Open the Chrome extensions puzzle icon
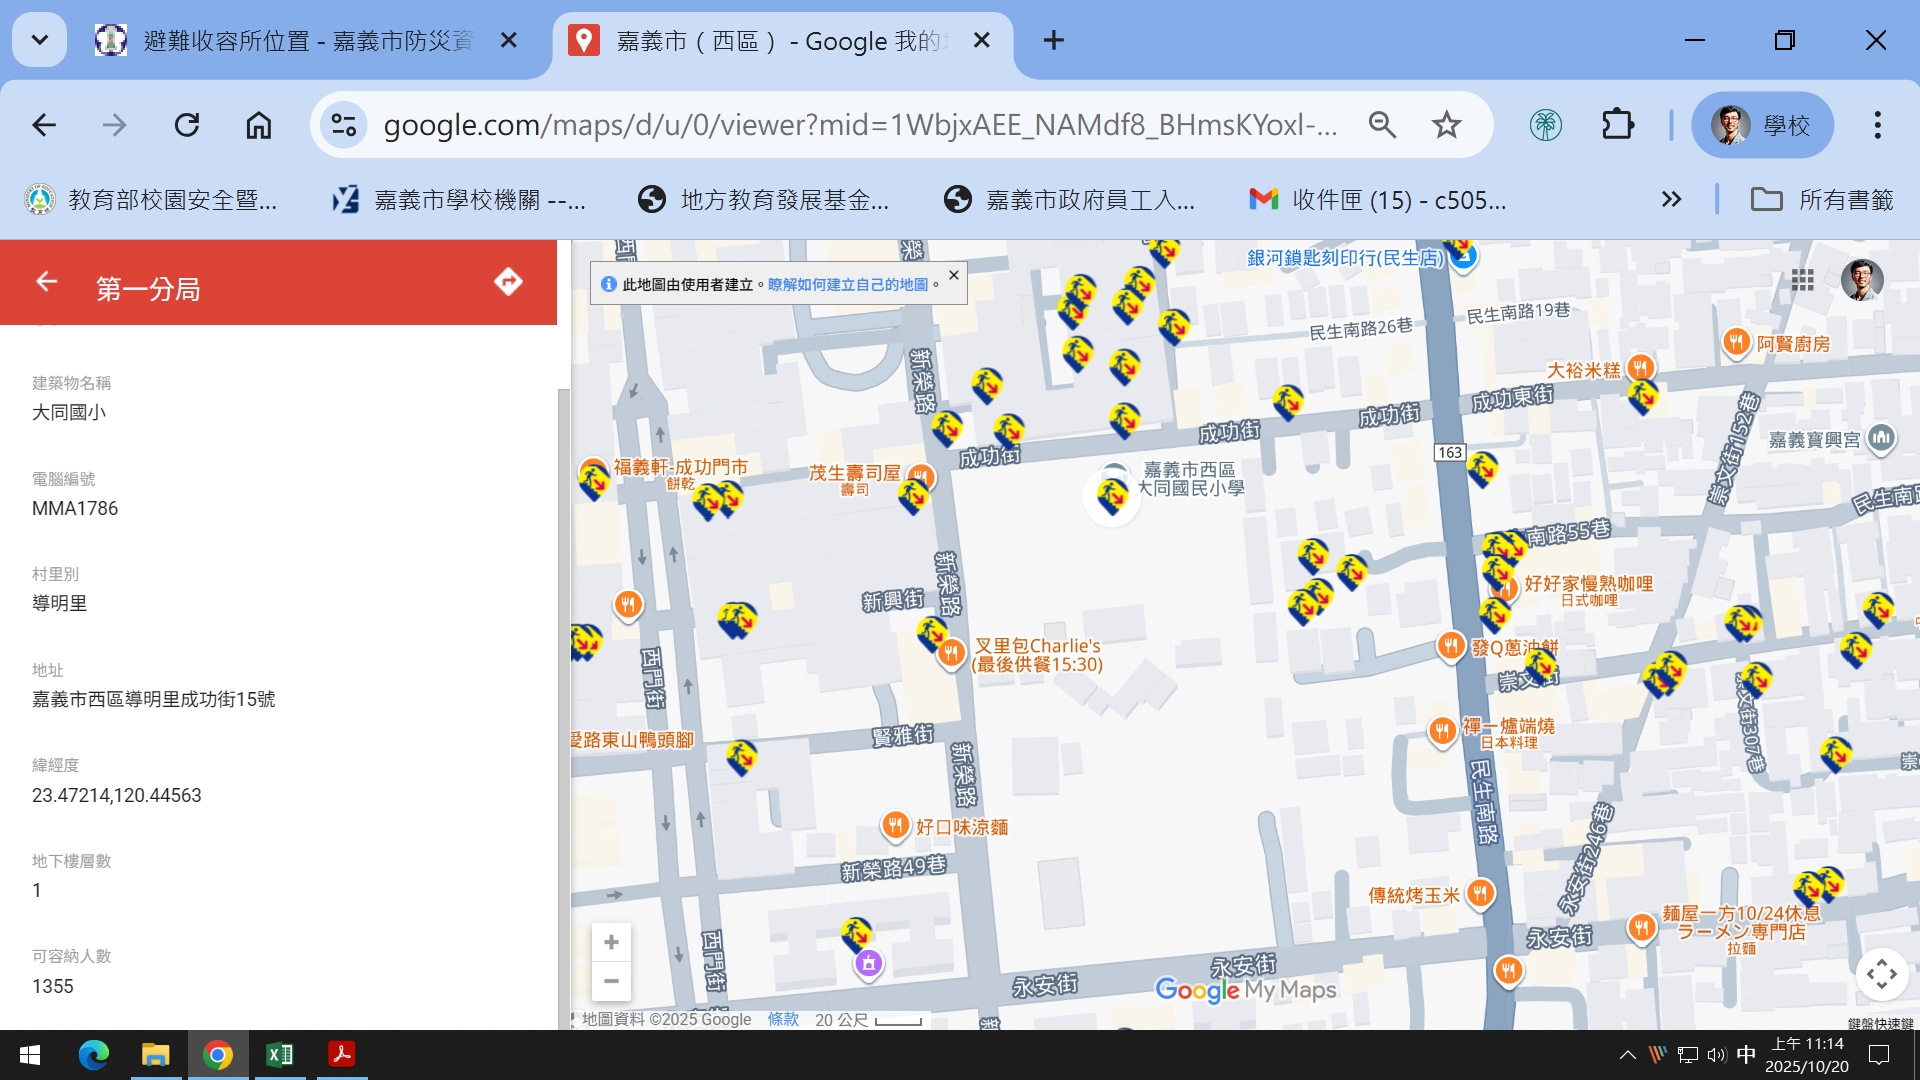Viewport: 1920px width, 1080px height. pos(1617,125)
